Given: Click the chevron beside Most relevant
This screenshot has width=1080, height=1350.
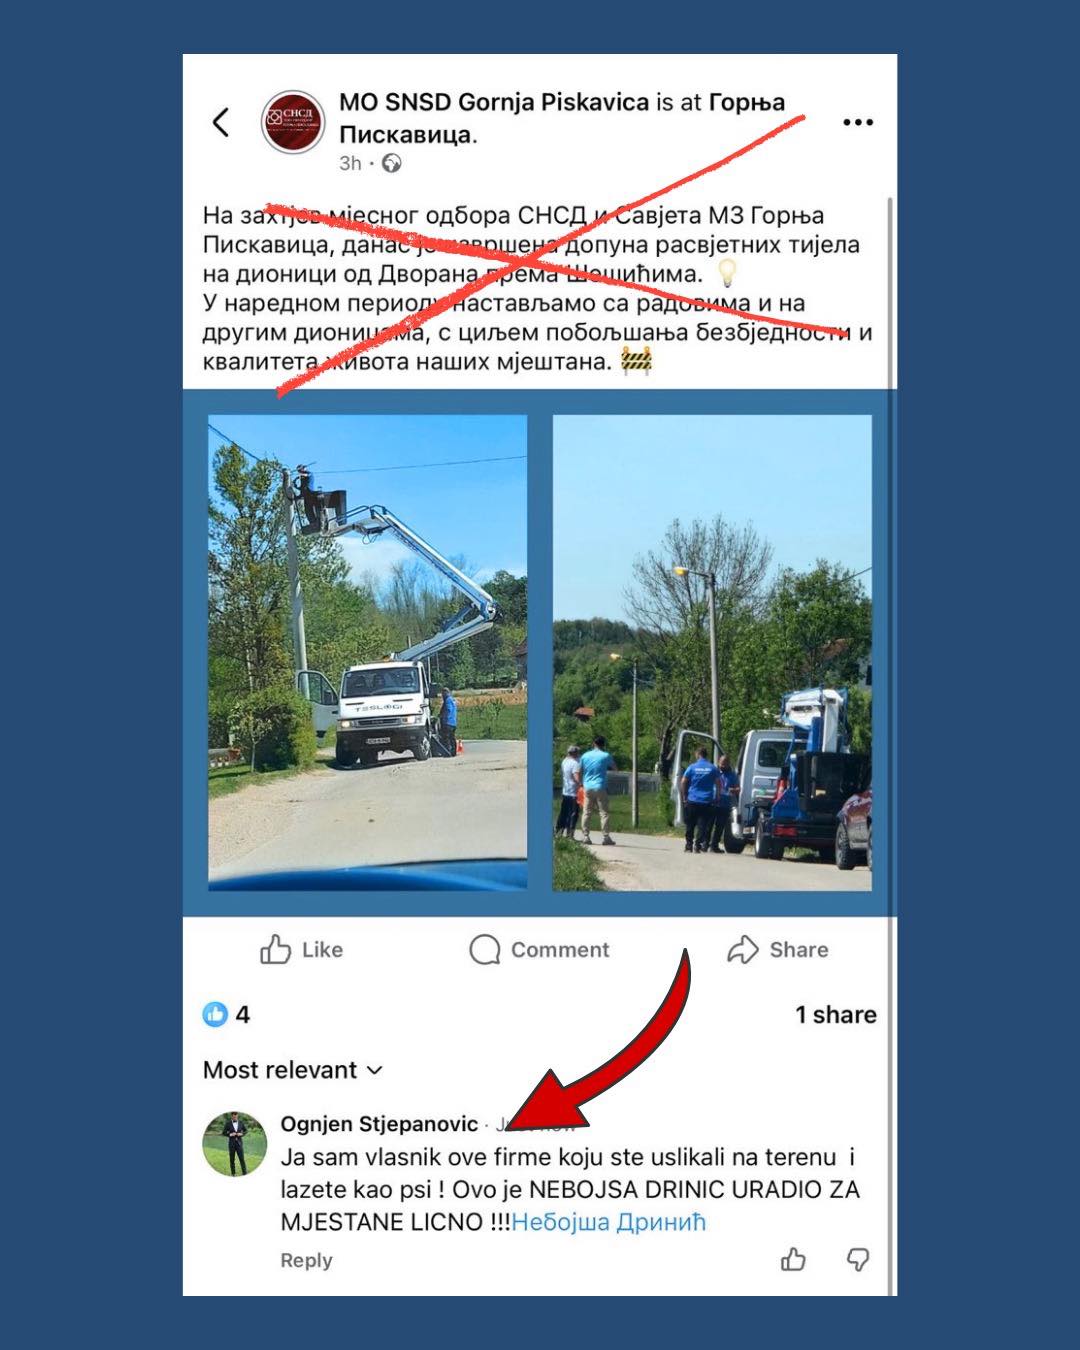Looking at the screenshot, I should 375,1070.
